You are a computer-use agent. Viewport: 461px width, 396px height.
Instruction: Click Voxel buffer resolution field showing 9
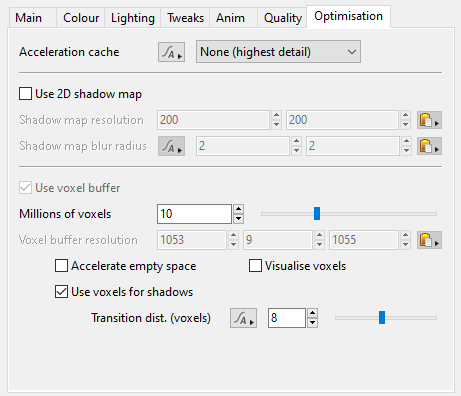278,240
